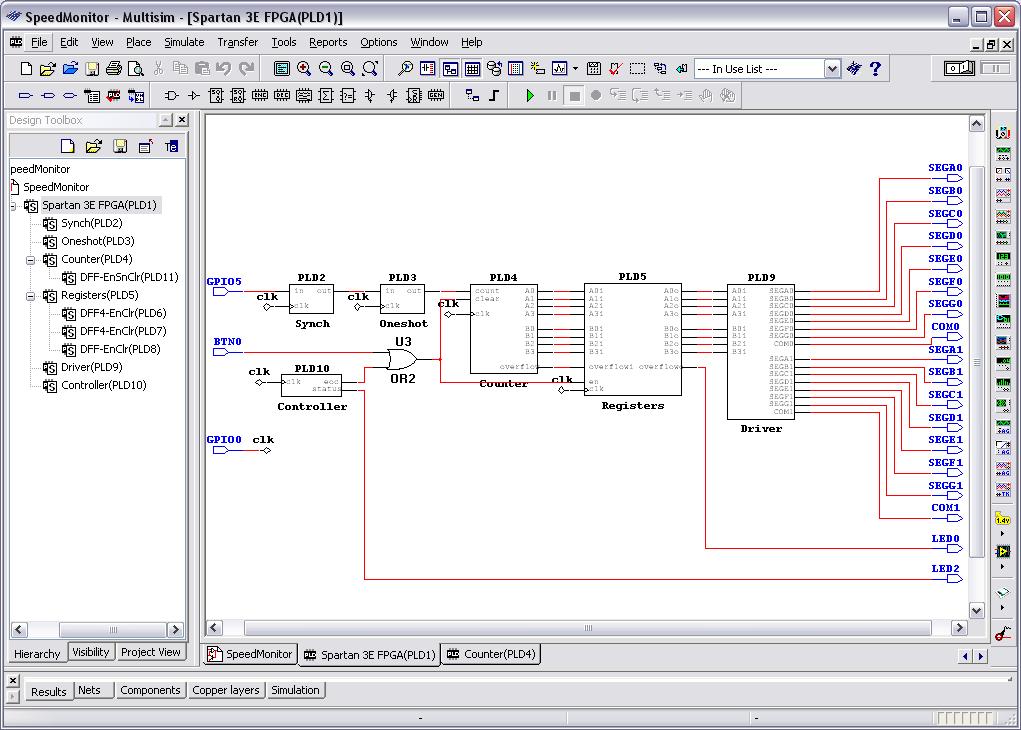1021x730 pixels.
Task: Open the Project View tab
Action: point(150,652)
